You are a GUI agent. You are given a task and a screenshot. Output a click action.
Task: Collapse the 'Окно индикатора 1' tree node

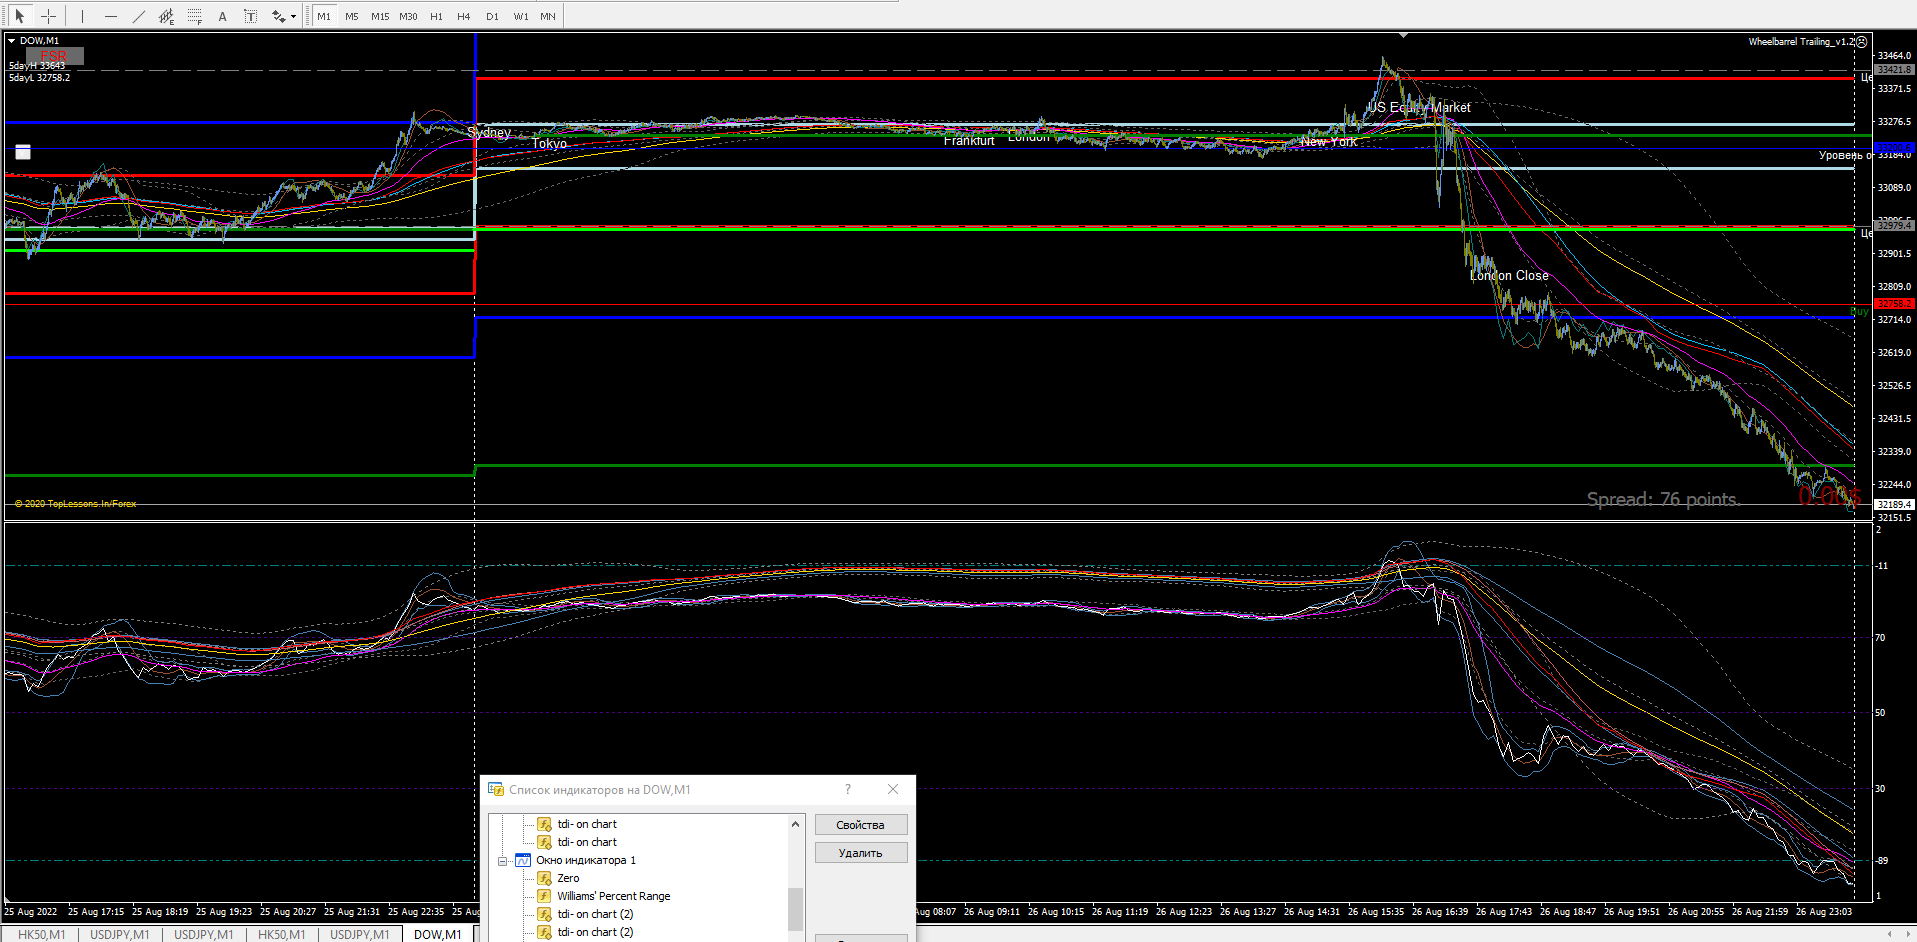point(503,861)
